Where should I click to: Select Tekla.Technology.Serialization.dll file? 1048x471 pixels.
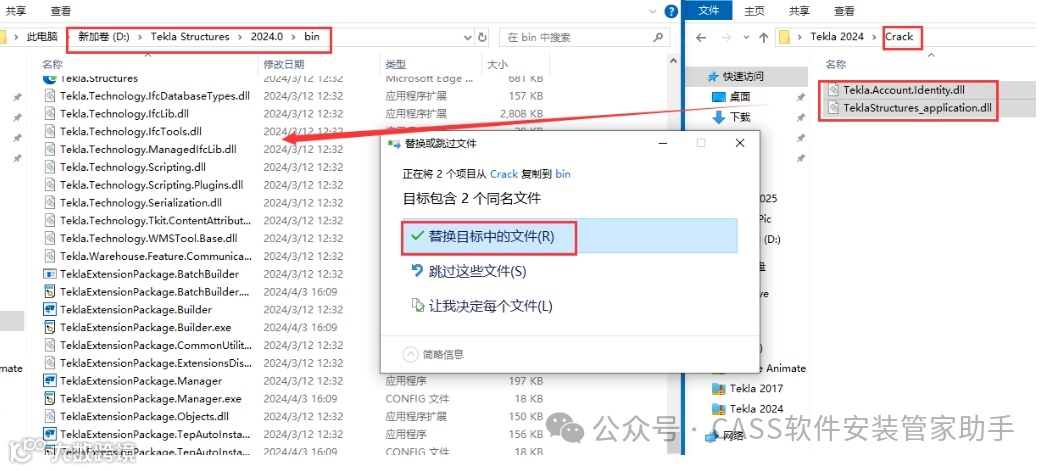tap(141, 202)
